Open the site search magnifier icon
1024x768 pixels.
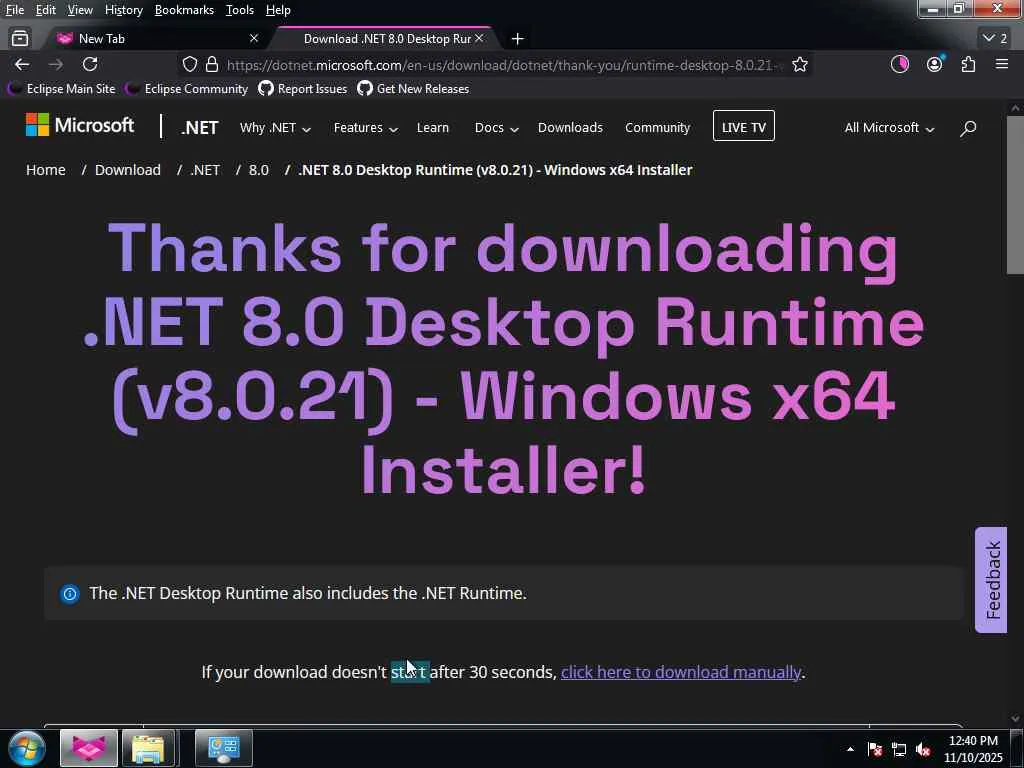968,128
